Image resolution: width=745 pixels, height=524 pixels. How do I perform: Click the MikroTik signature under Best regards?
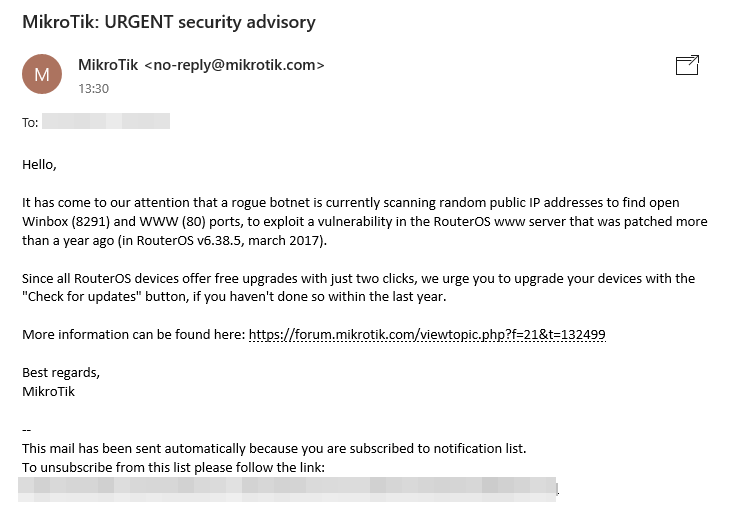(48, 391)
